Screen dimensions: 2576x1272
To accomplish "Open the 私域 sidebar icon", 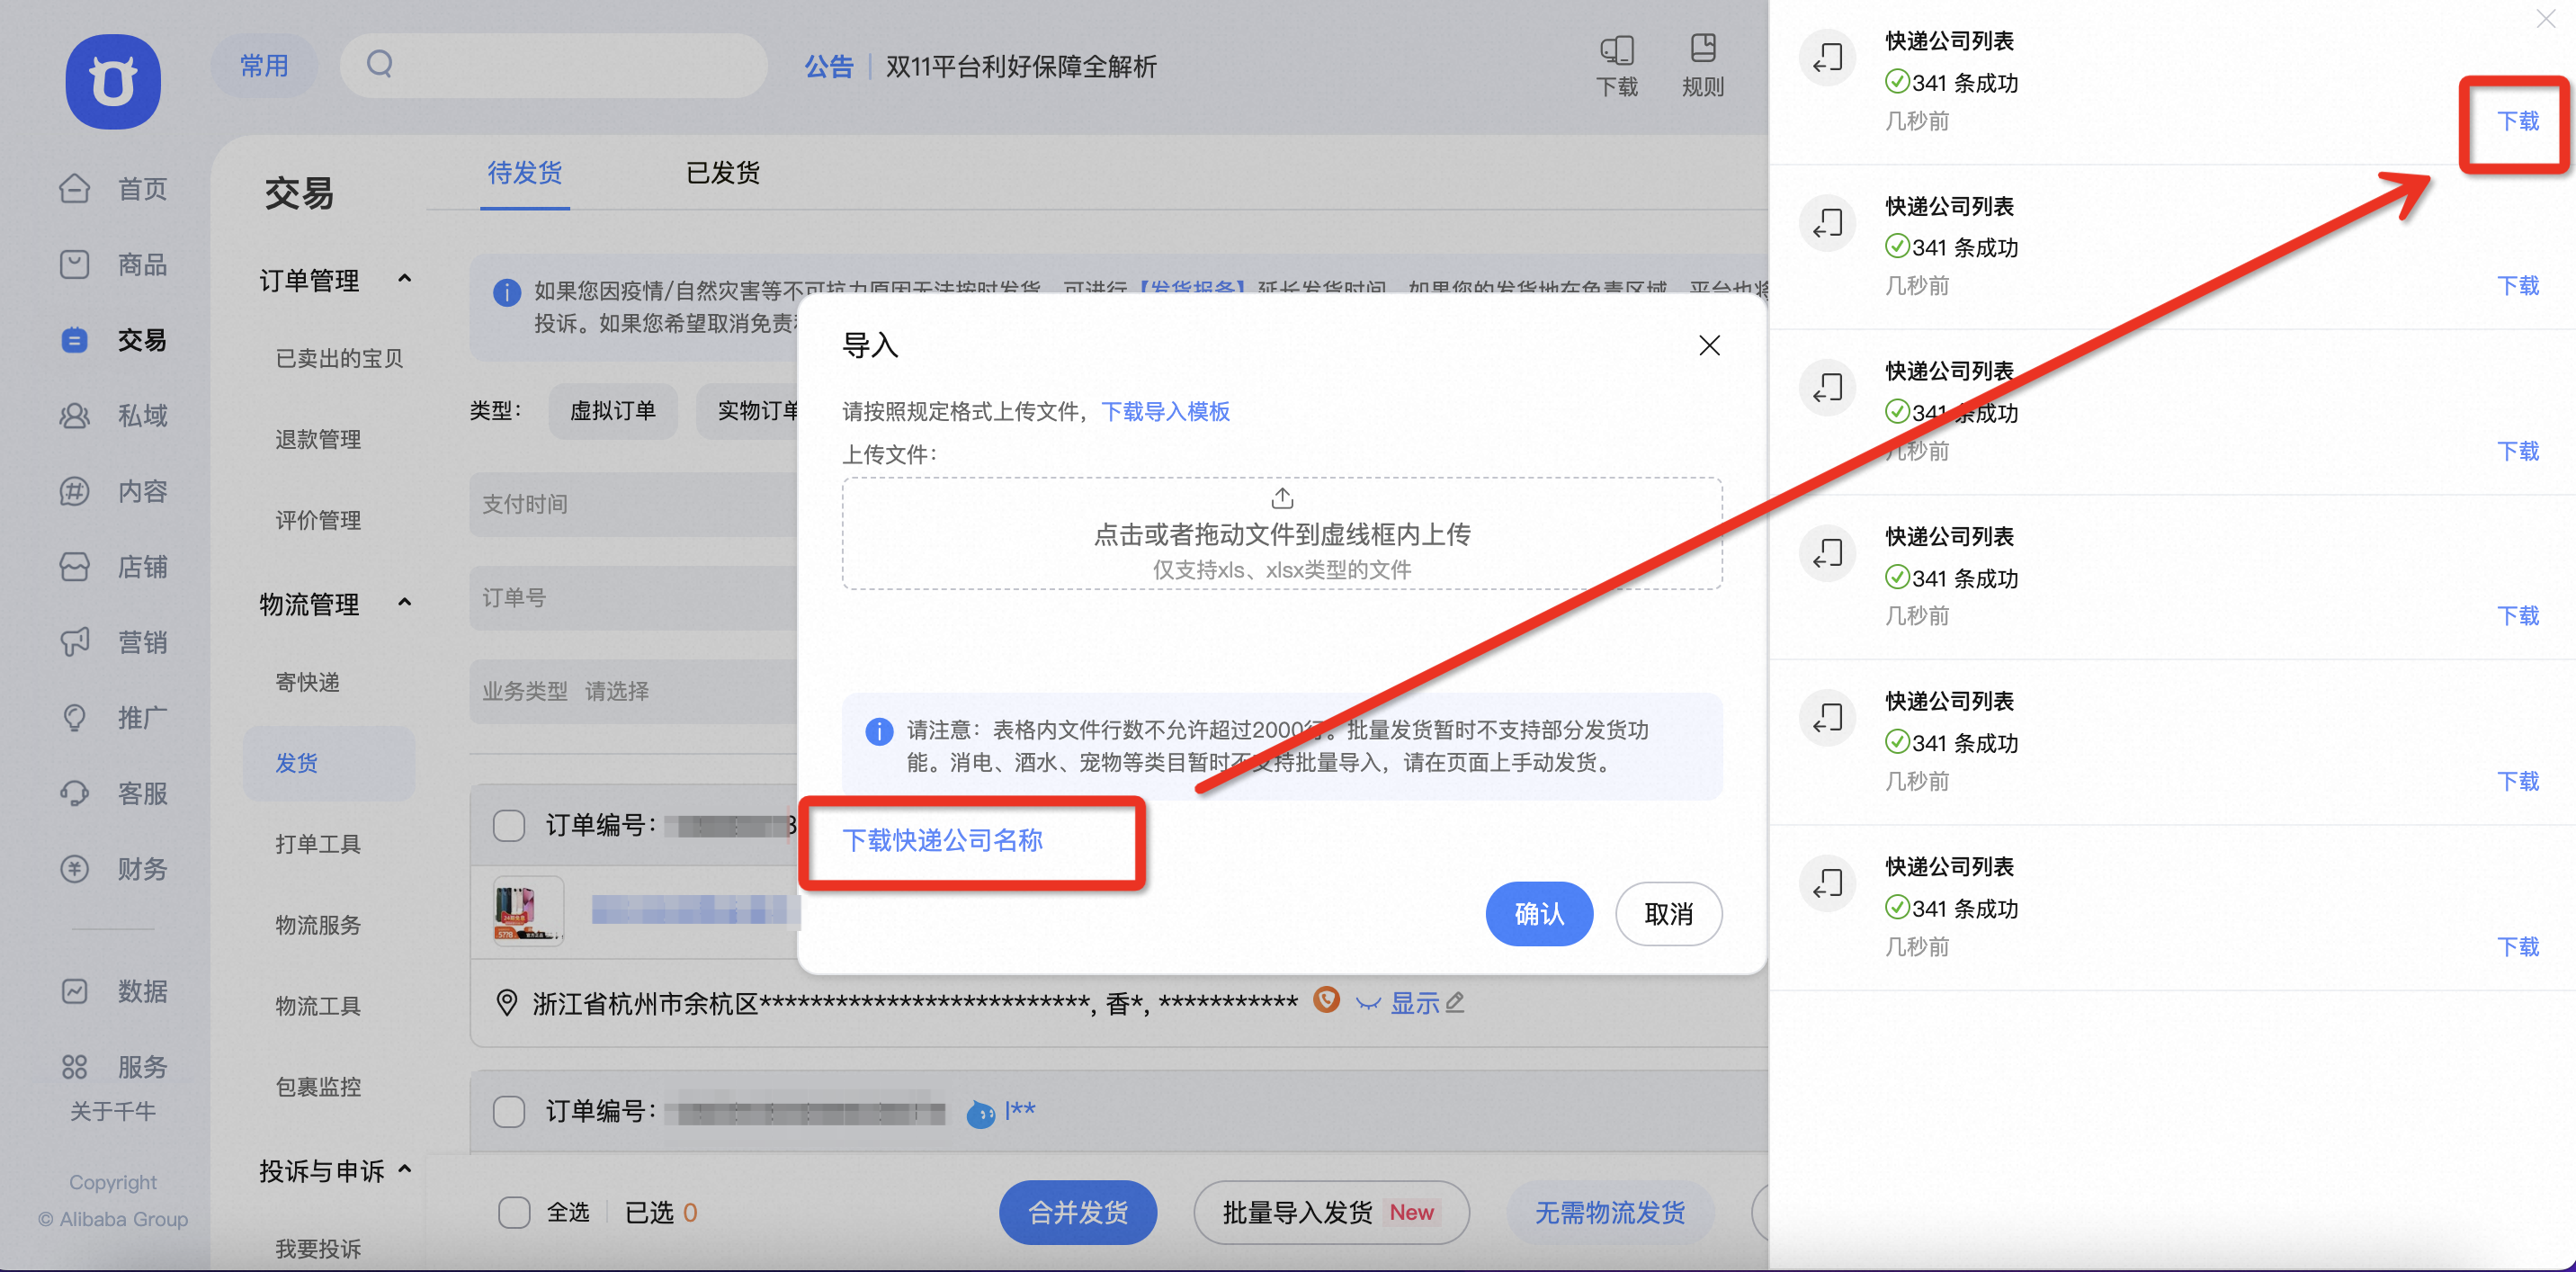I will tap(75, 415).
